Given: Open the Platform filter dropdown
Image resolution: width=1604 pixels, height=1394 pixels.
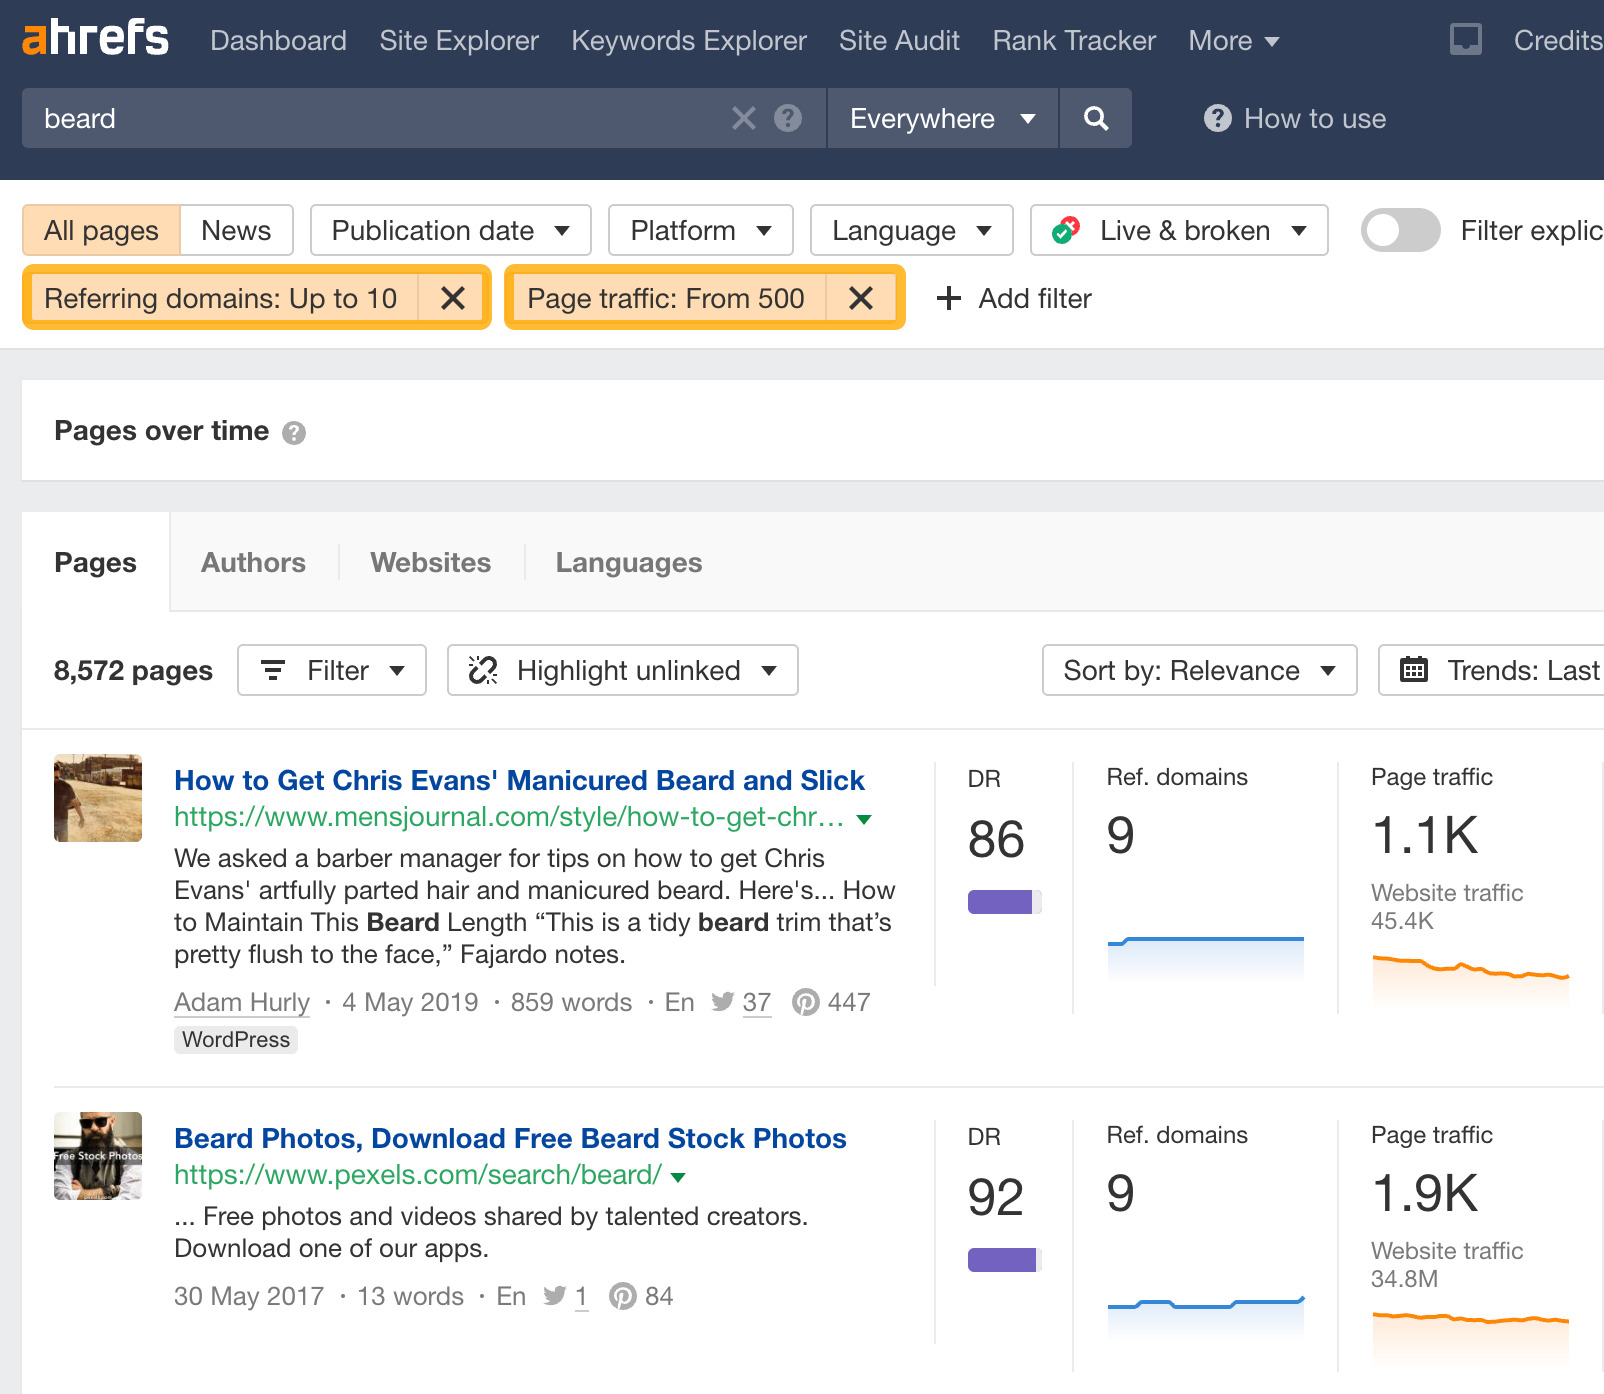Looking at the screenshot, I should (699, 230).
